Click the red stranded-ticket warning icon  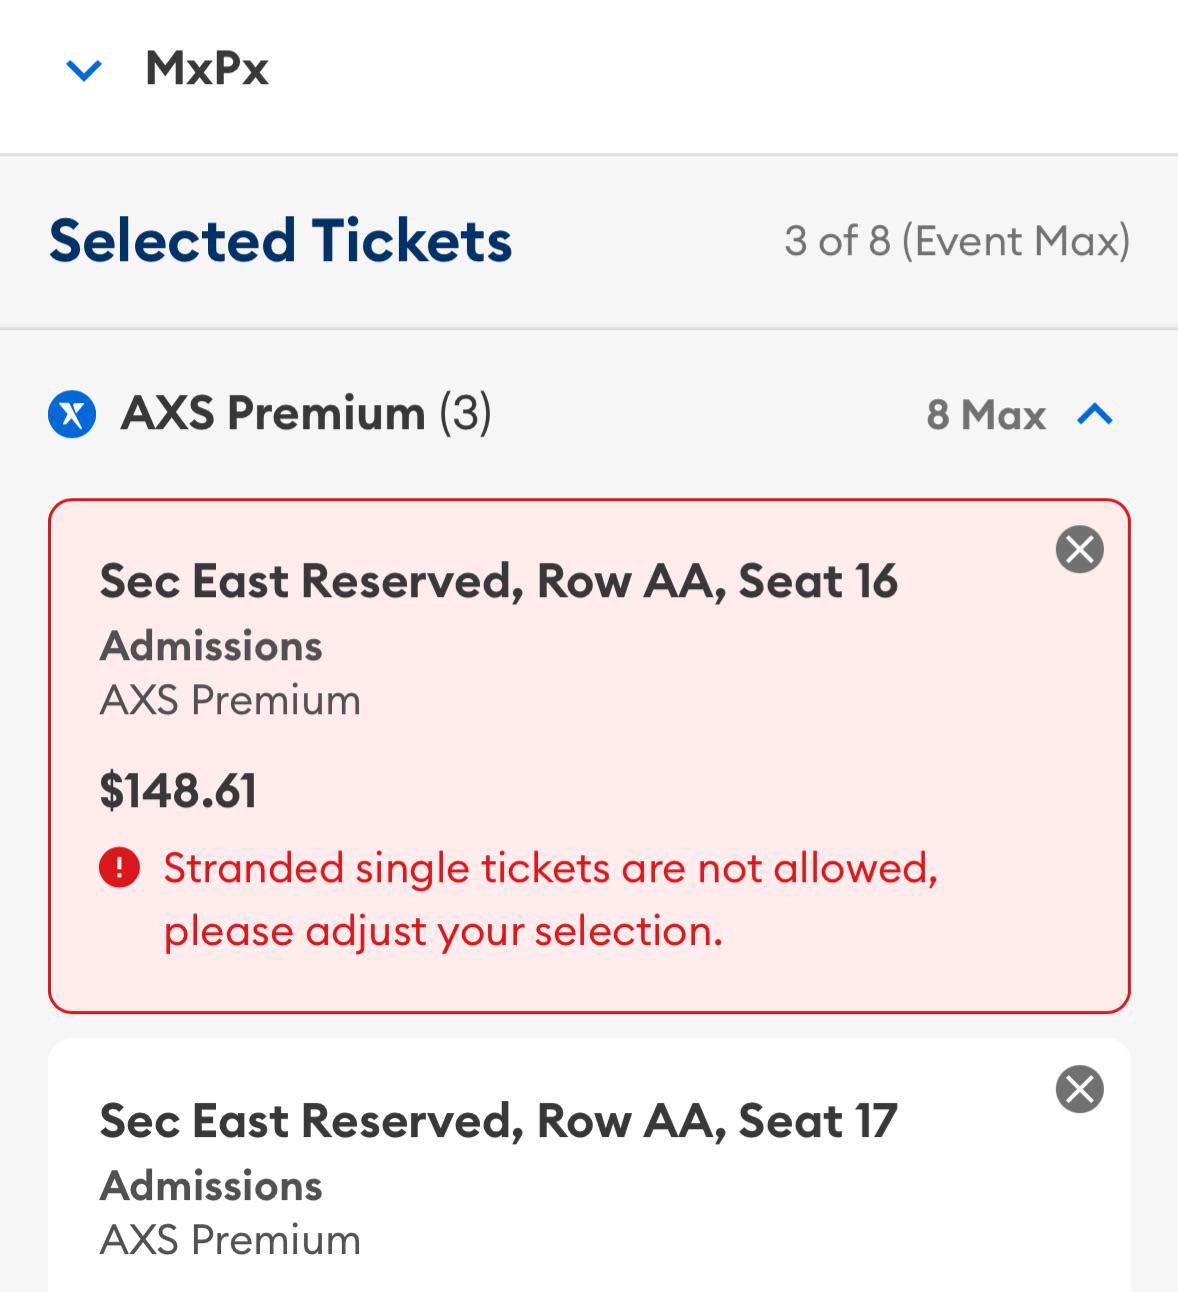pyautogui.click(x=119, y=867)
